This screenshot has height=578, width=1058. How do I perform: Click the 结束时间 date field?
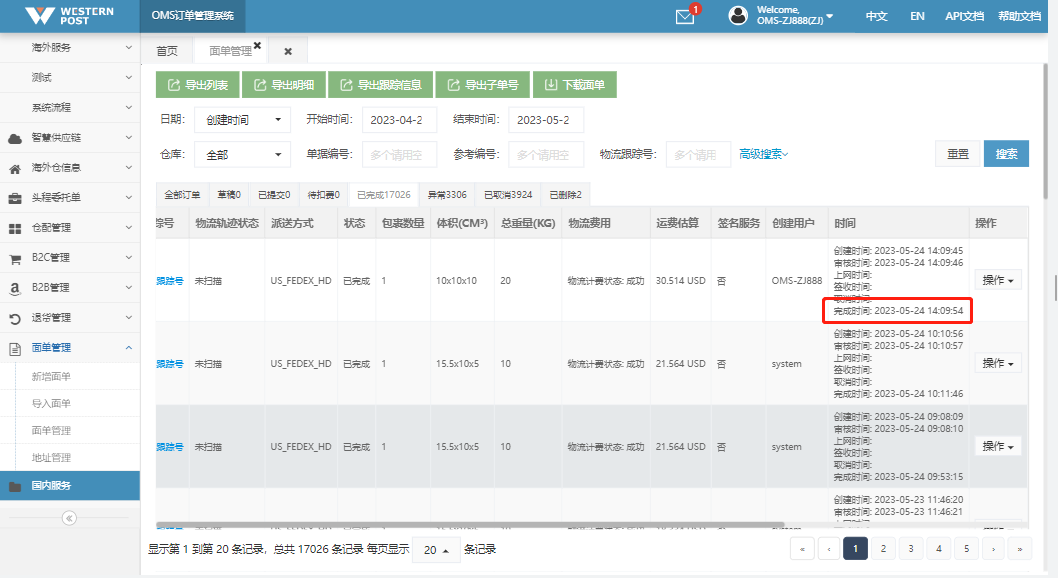(546, 120)
